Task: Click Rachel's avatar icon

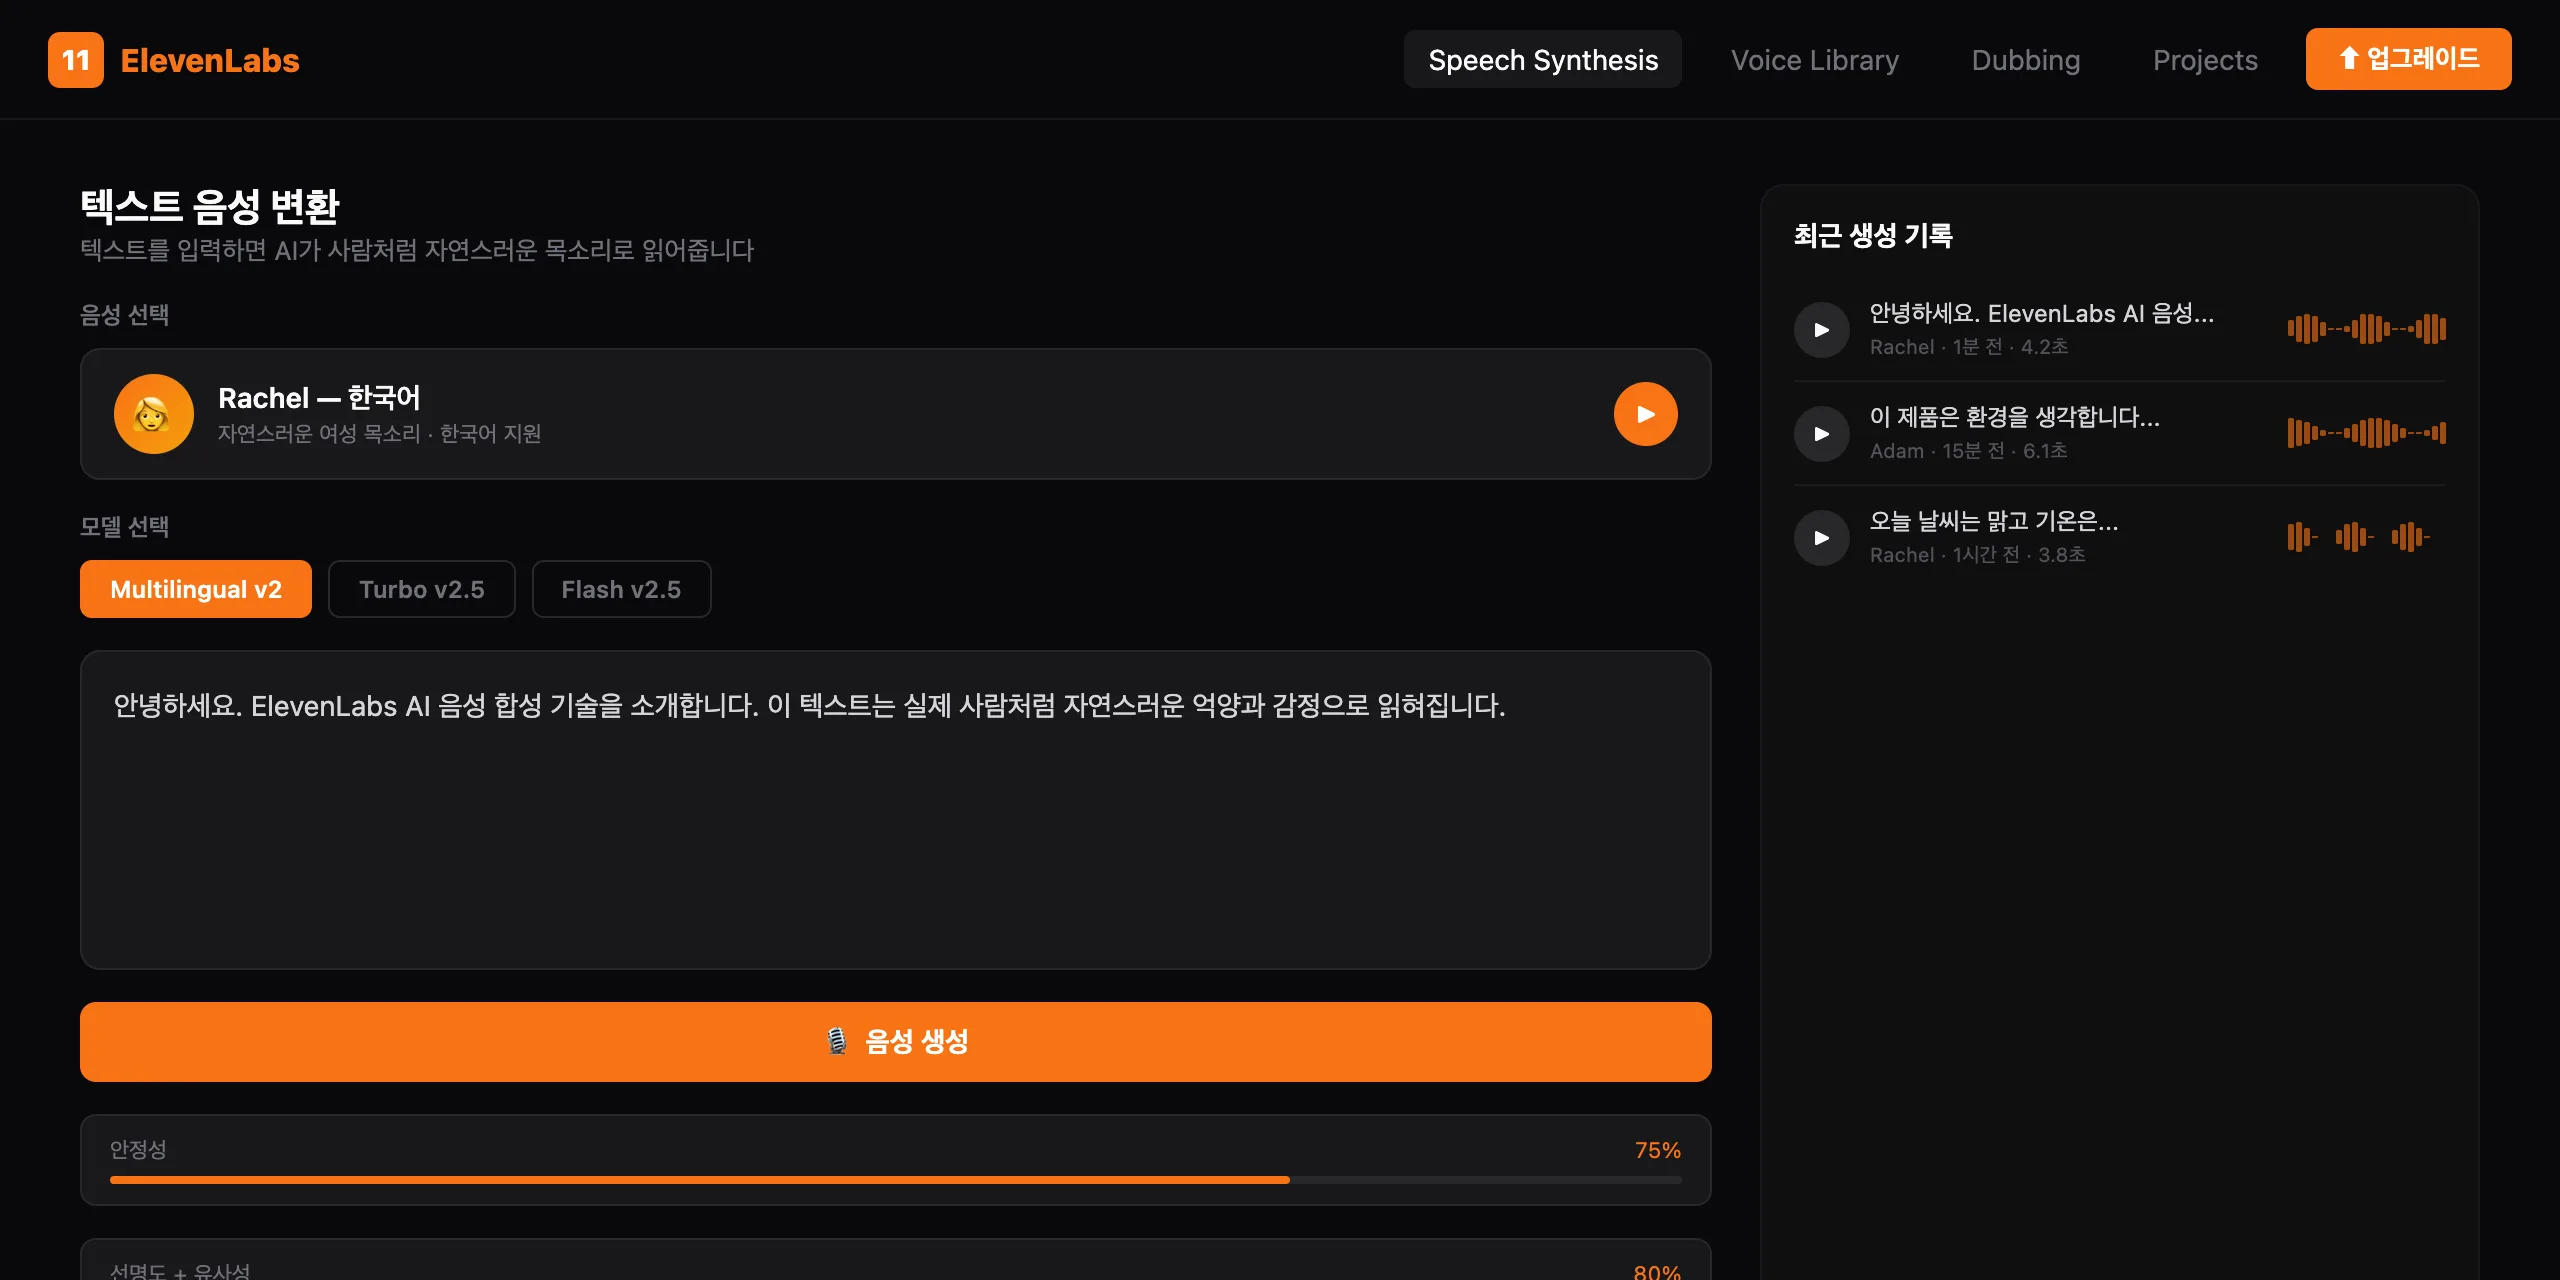Action: point(154,414)
